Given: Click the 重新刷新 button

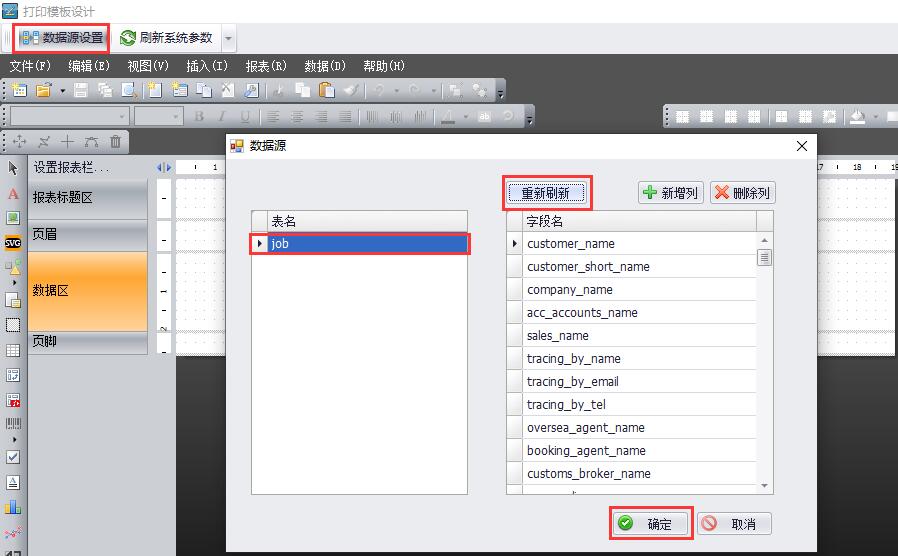Looking at the screenshot, I should click(546, 193).
